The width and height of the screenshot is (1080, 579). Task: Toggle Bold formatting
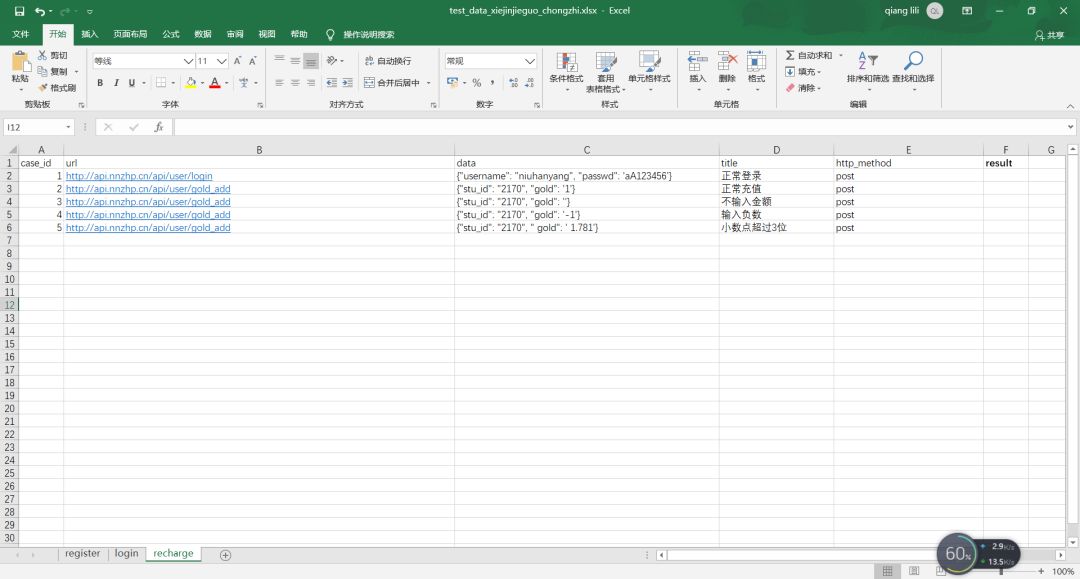(x=100, y=83)
